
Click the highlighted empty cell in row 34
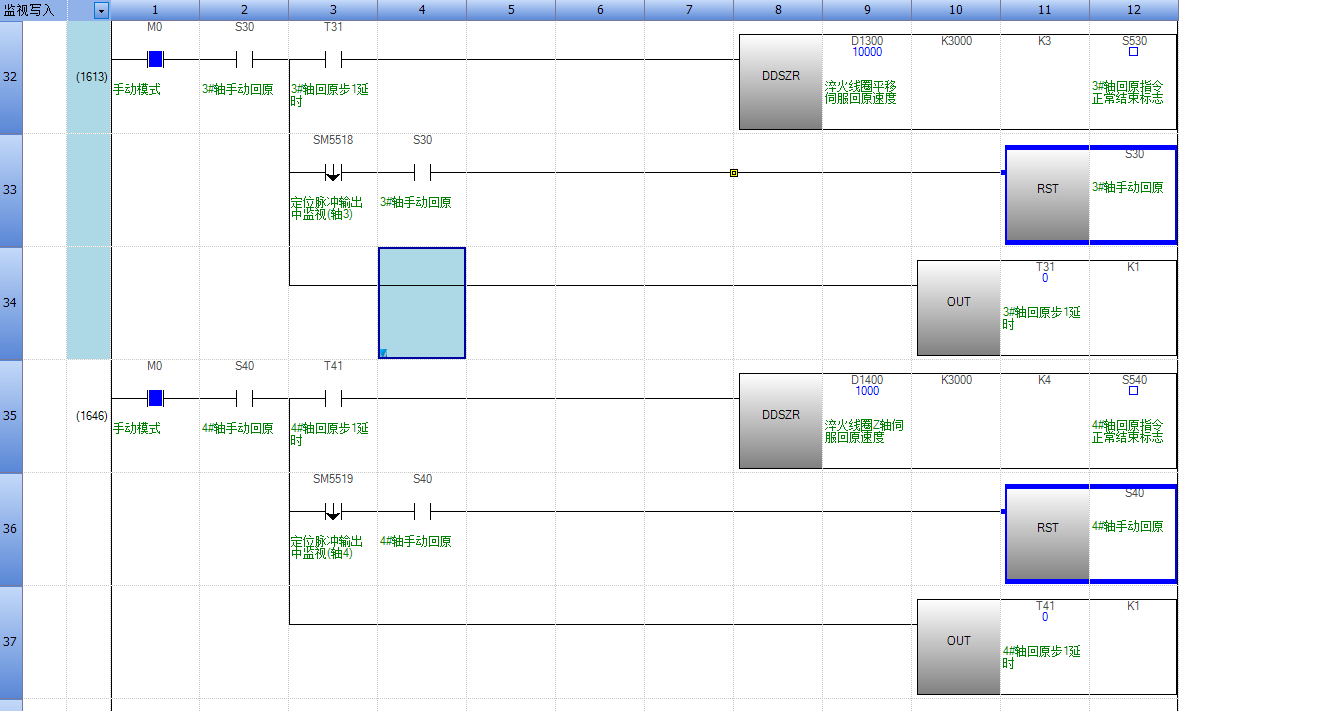point(422,303)
